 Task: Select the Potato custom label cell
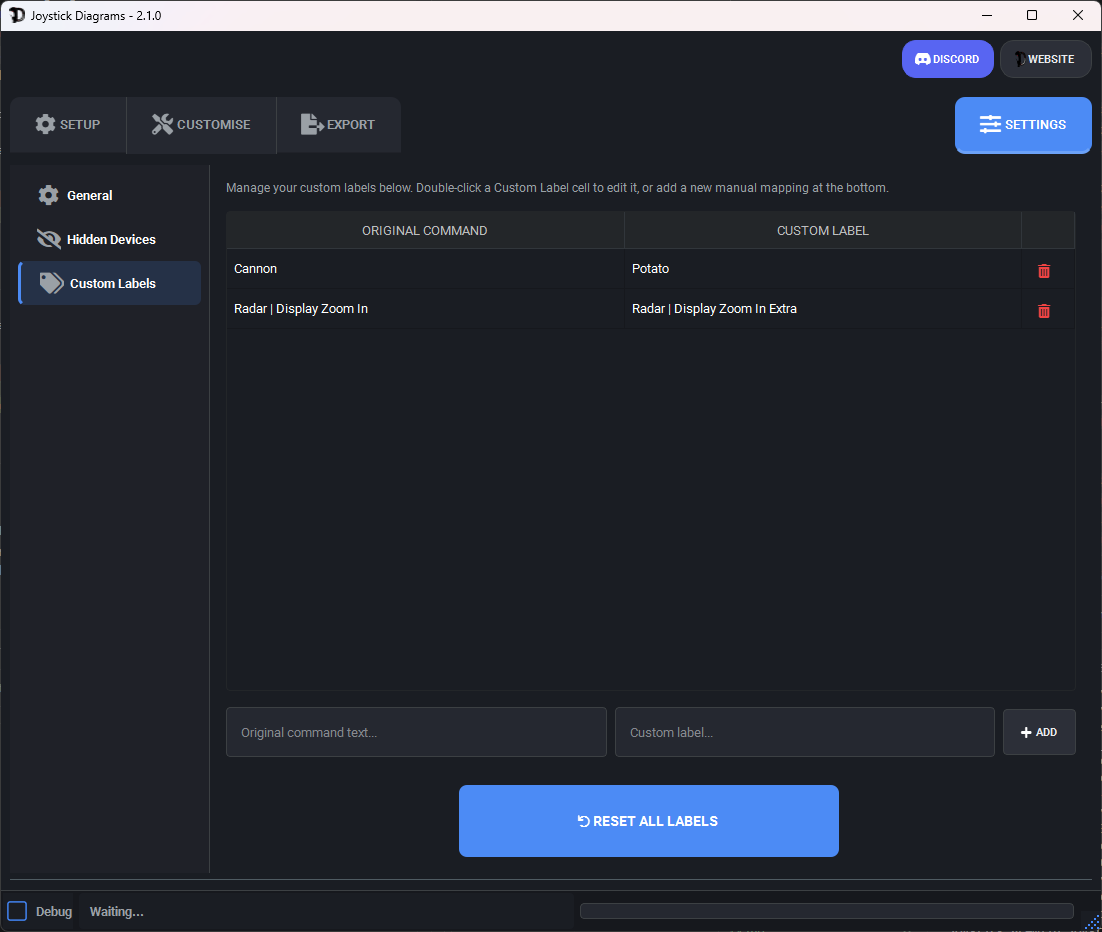[822, 269]
